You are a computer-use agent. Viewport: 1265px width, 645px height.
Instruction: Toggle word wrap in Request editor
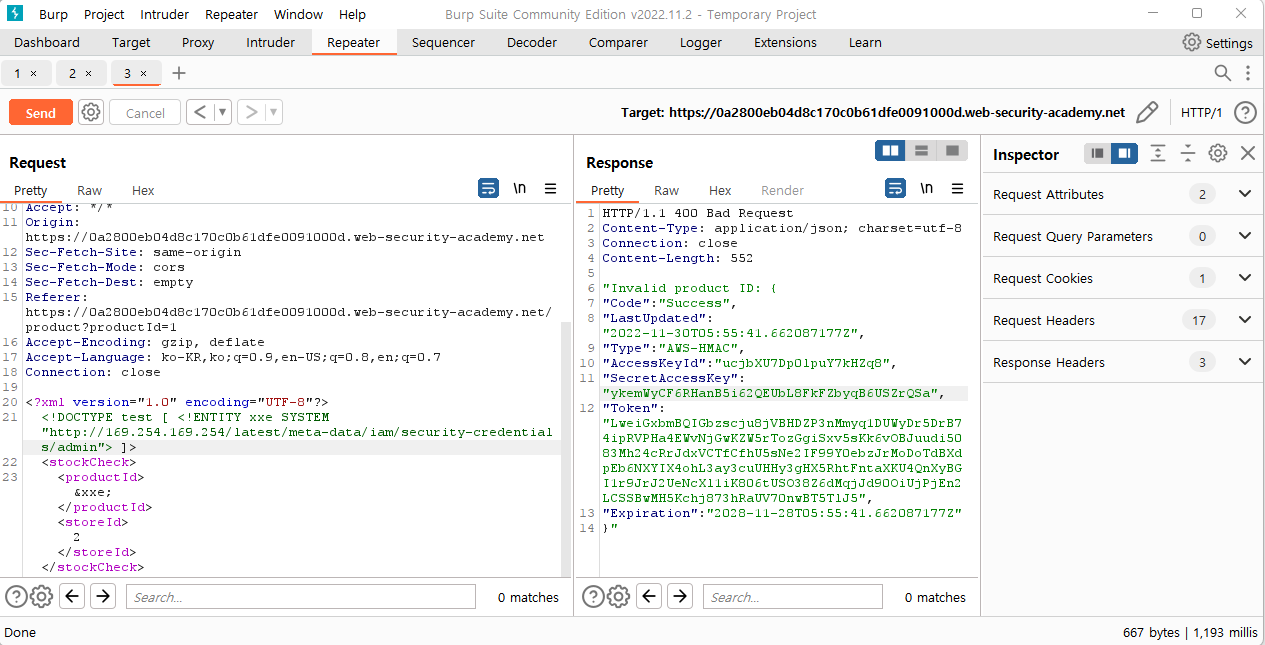click(488, 188)
